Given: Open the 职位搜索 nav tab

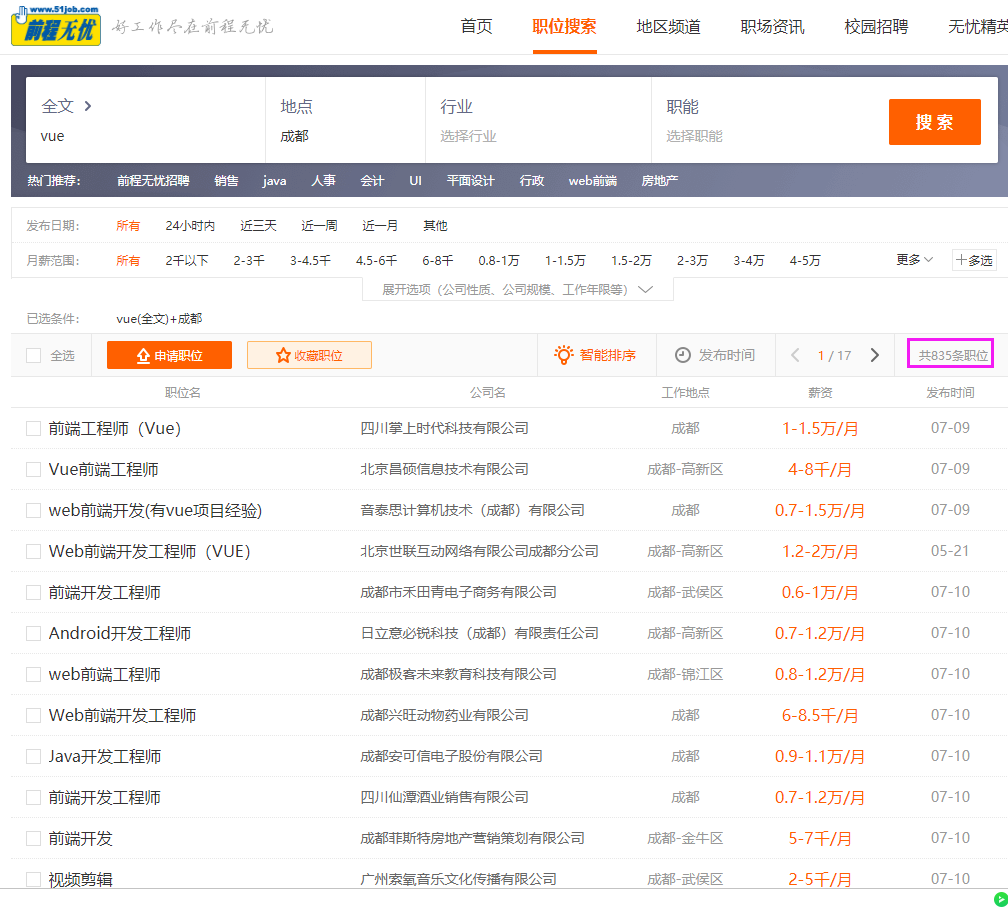Looking at the screenshot, I should pos(564,26).
